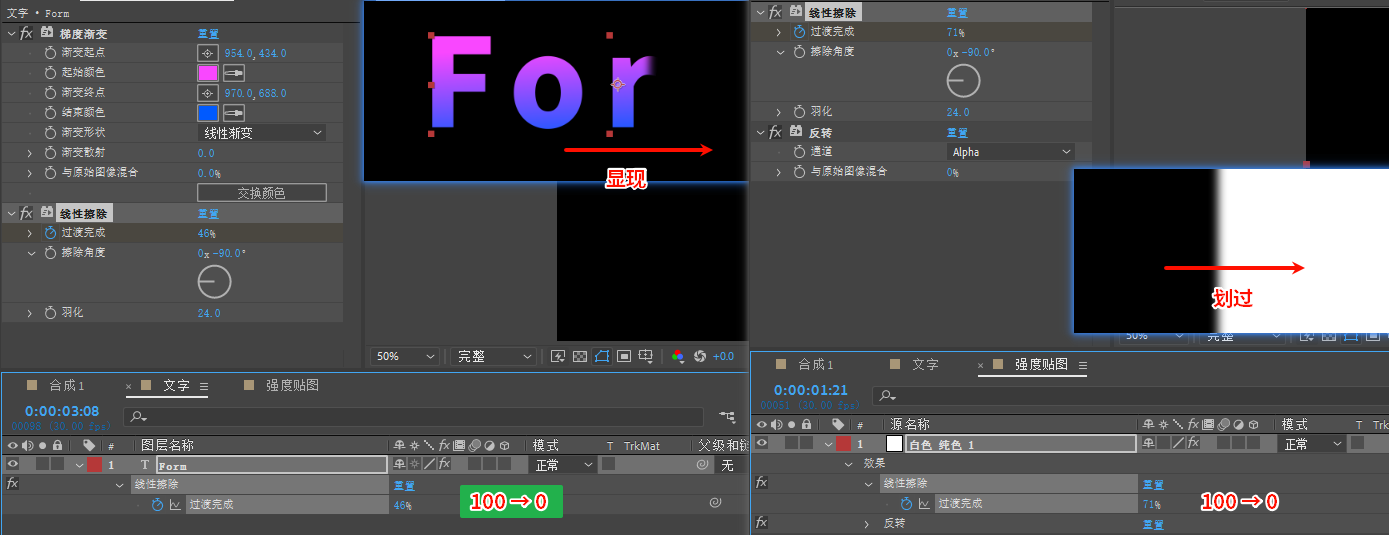Screen dimensions: 1389x535
Task: Open graph editor icon for 过渡完成 in 文字 timeline
Action: pyautogui.click(x=175, y=505)
